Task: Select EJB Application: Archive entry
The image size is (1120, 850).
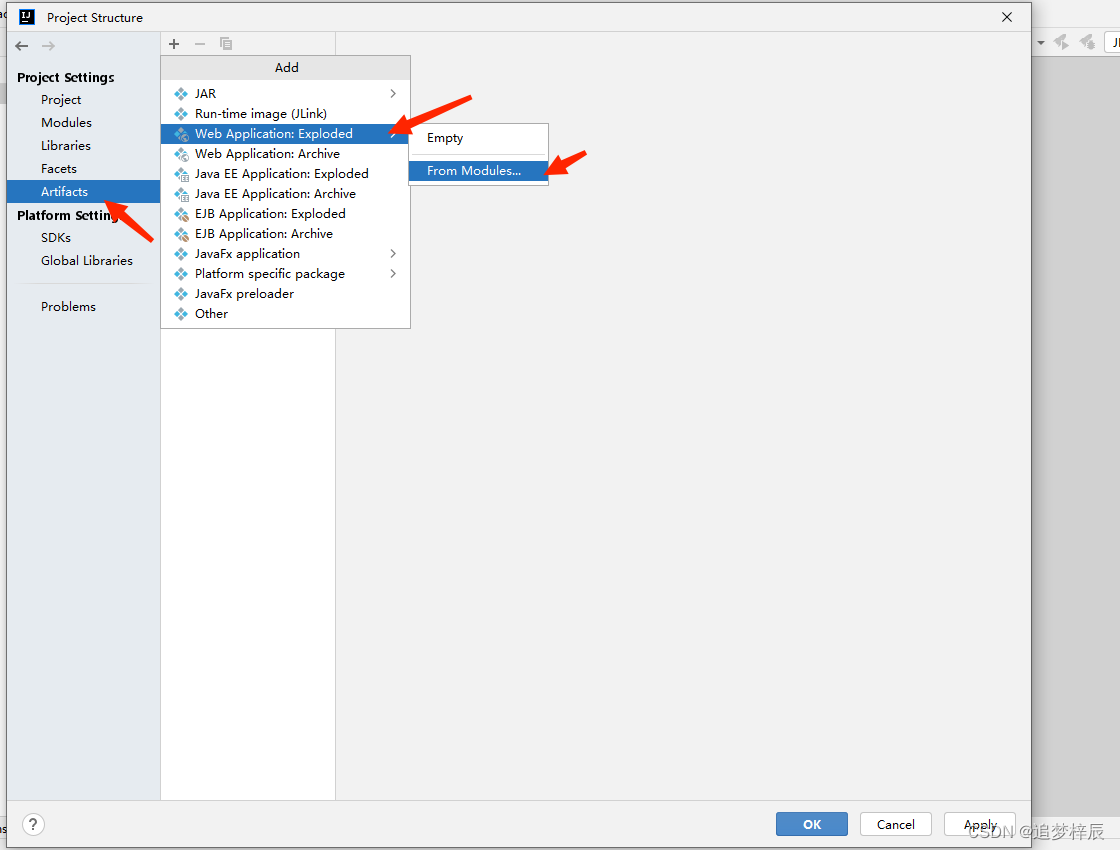Action: pyautogui.click(x=286, y=234)
